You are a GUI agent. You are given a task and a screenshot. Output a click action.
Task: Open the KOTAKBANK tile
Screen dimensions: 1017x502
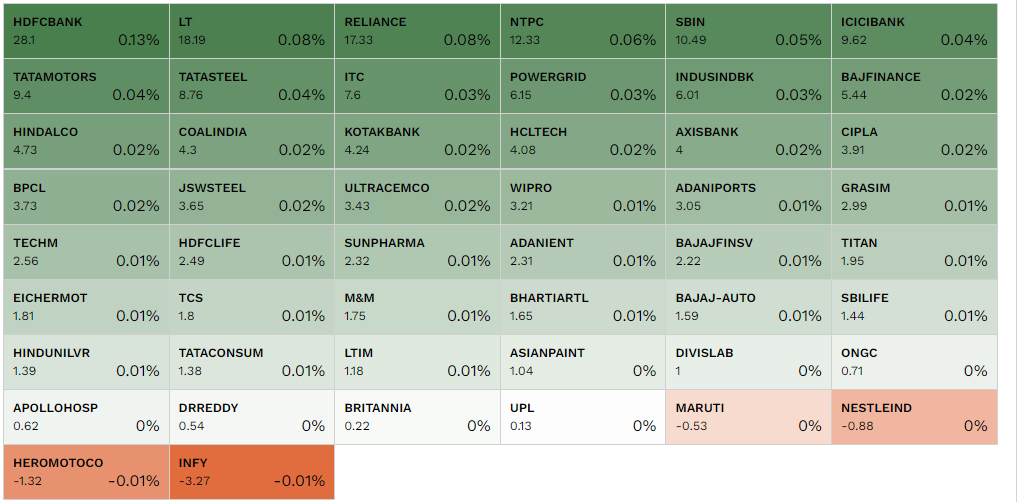click(417, 141)
